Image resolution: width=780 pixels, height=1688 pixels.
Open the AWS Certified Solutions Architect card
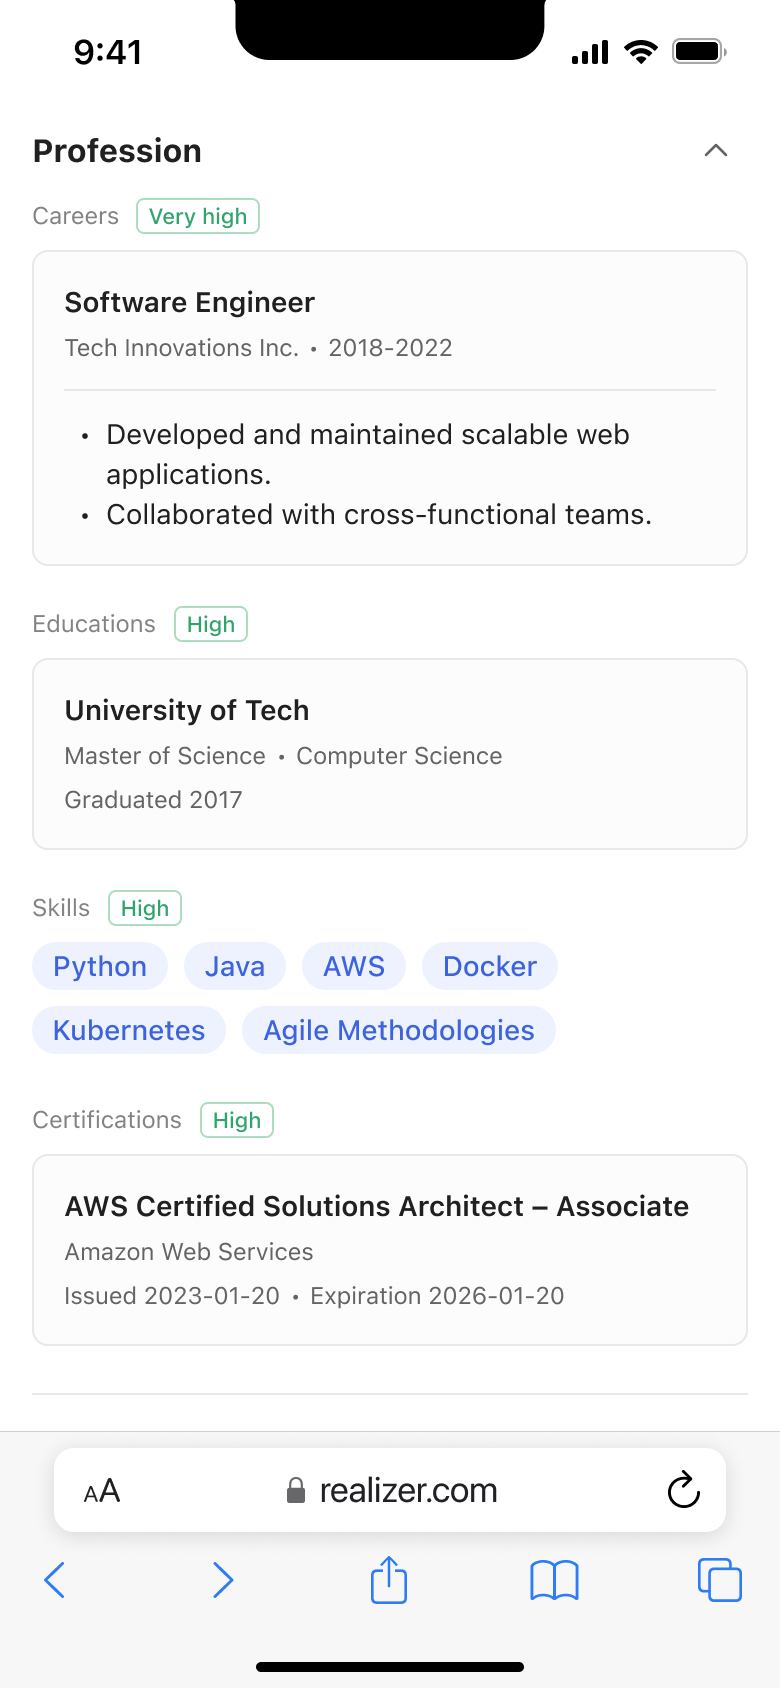390,1250
